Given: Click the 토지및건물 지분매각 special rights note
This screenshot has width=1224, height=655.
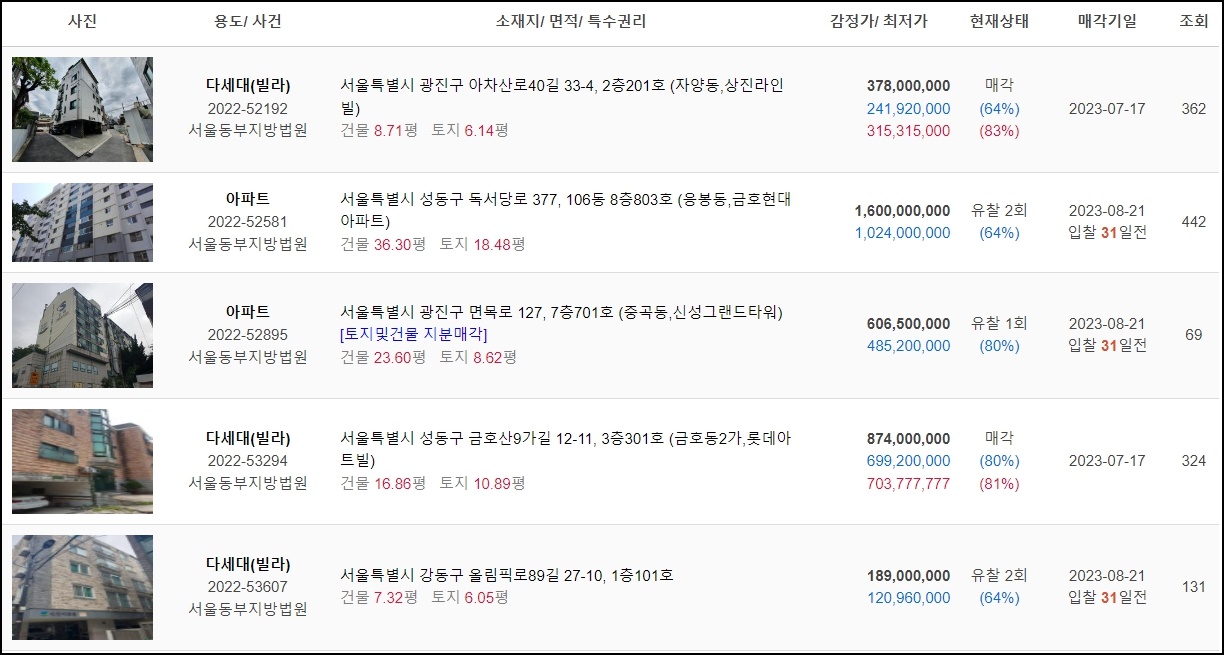Looking at the screenshot, I should (414, 334).
